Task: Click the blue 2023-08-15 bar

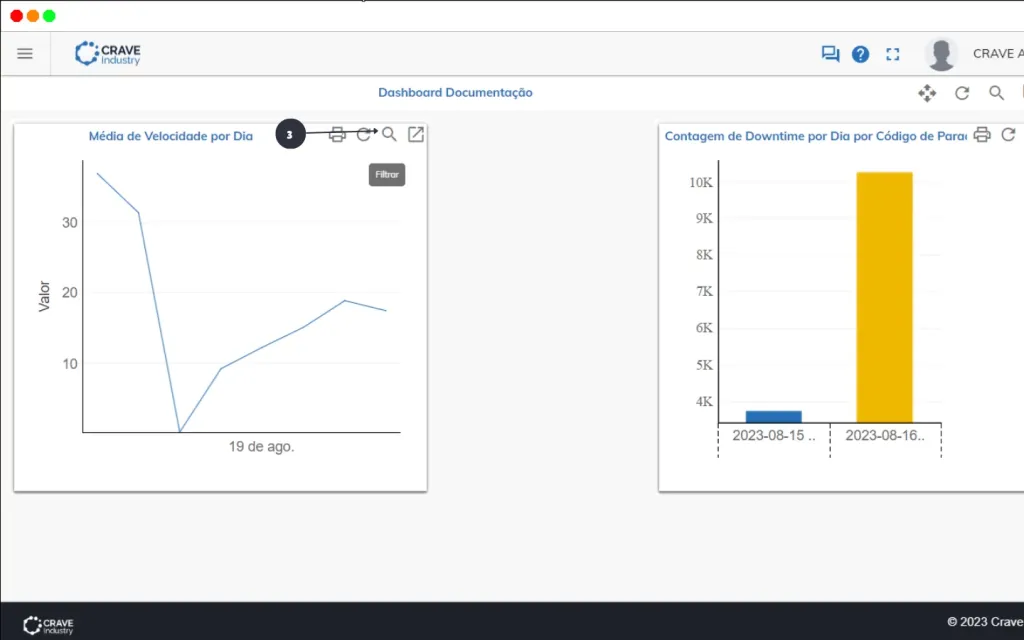Action: point(773,417)
